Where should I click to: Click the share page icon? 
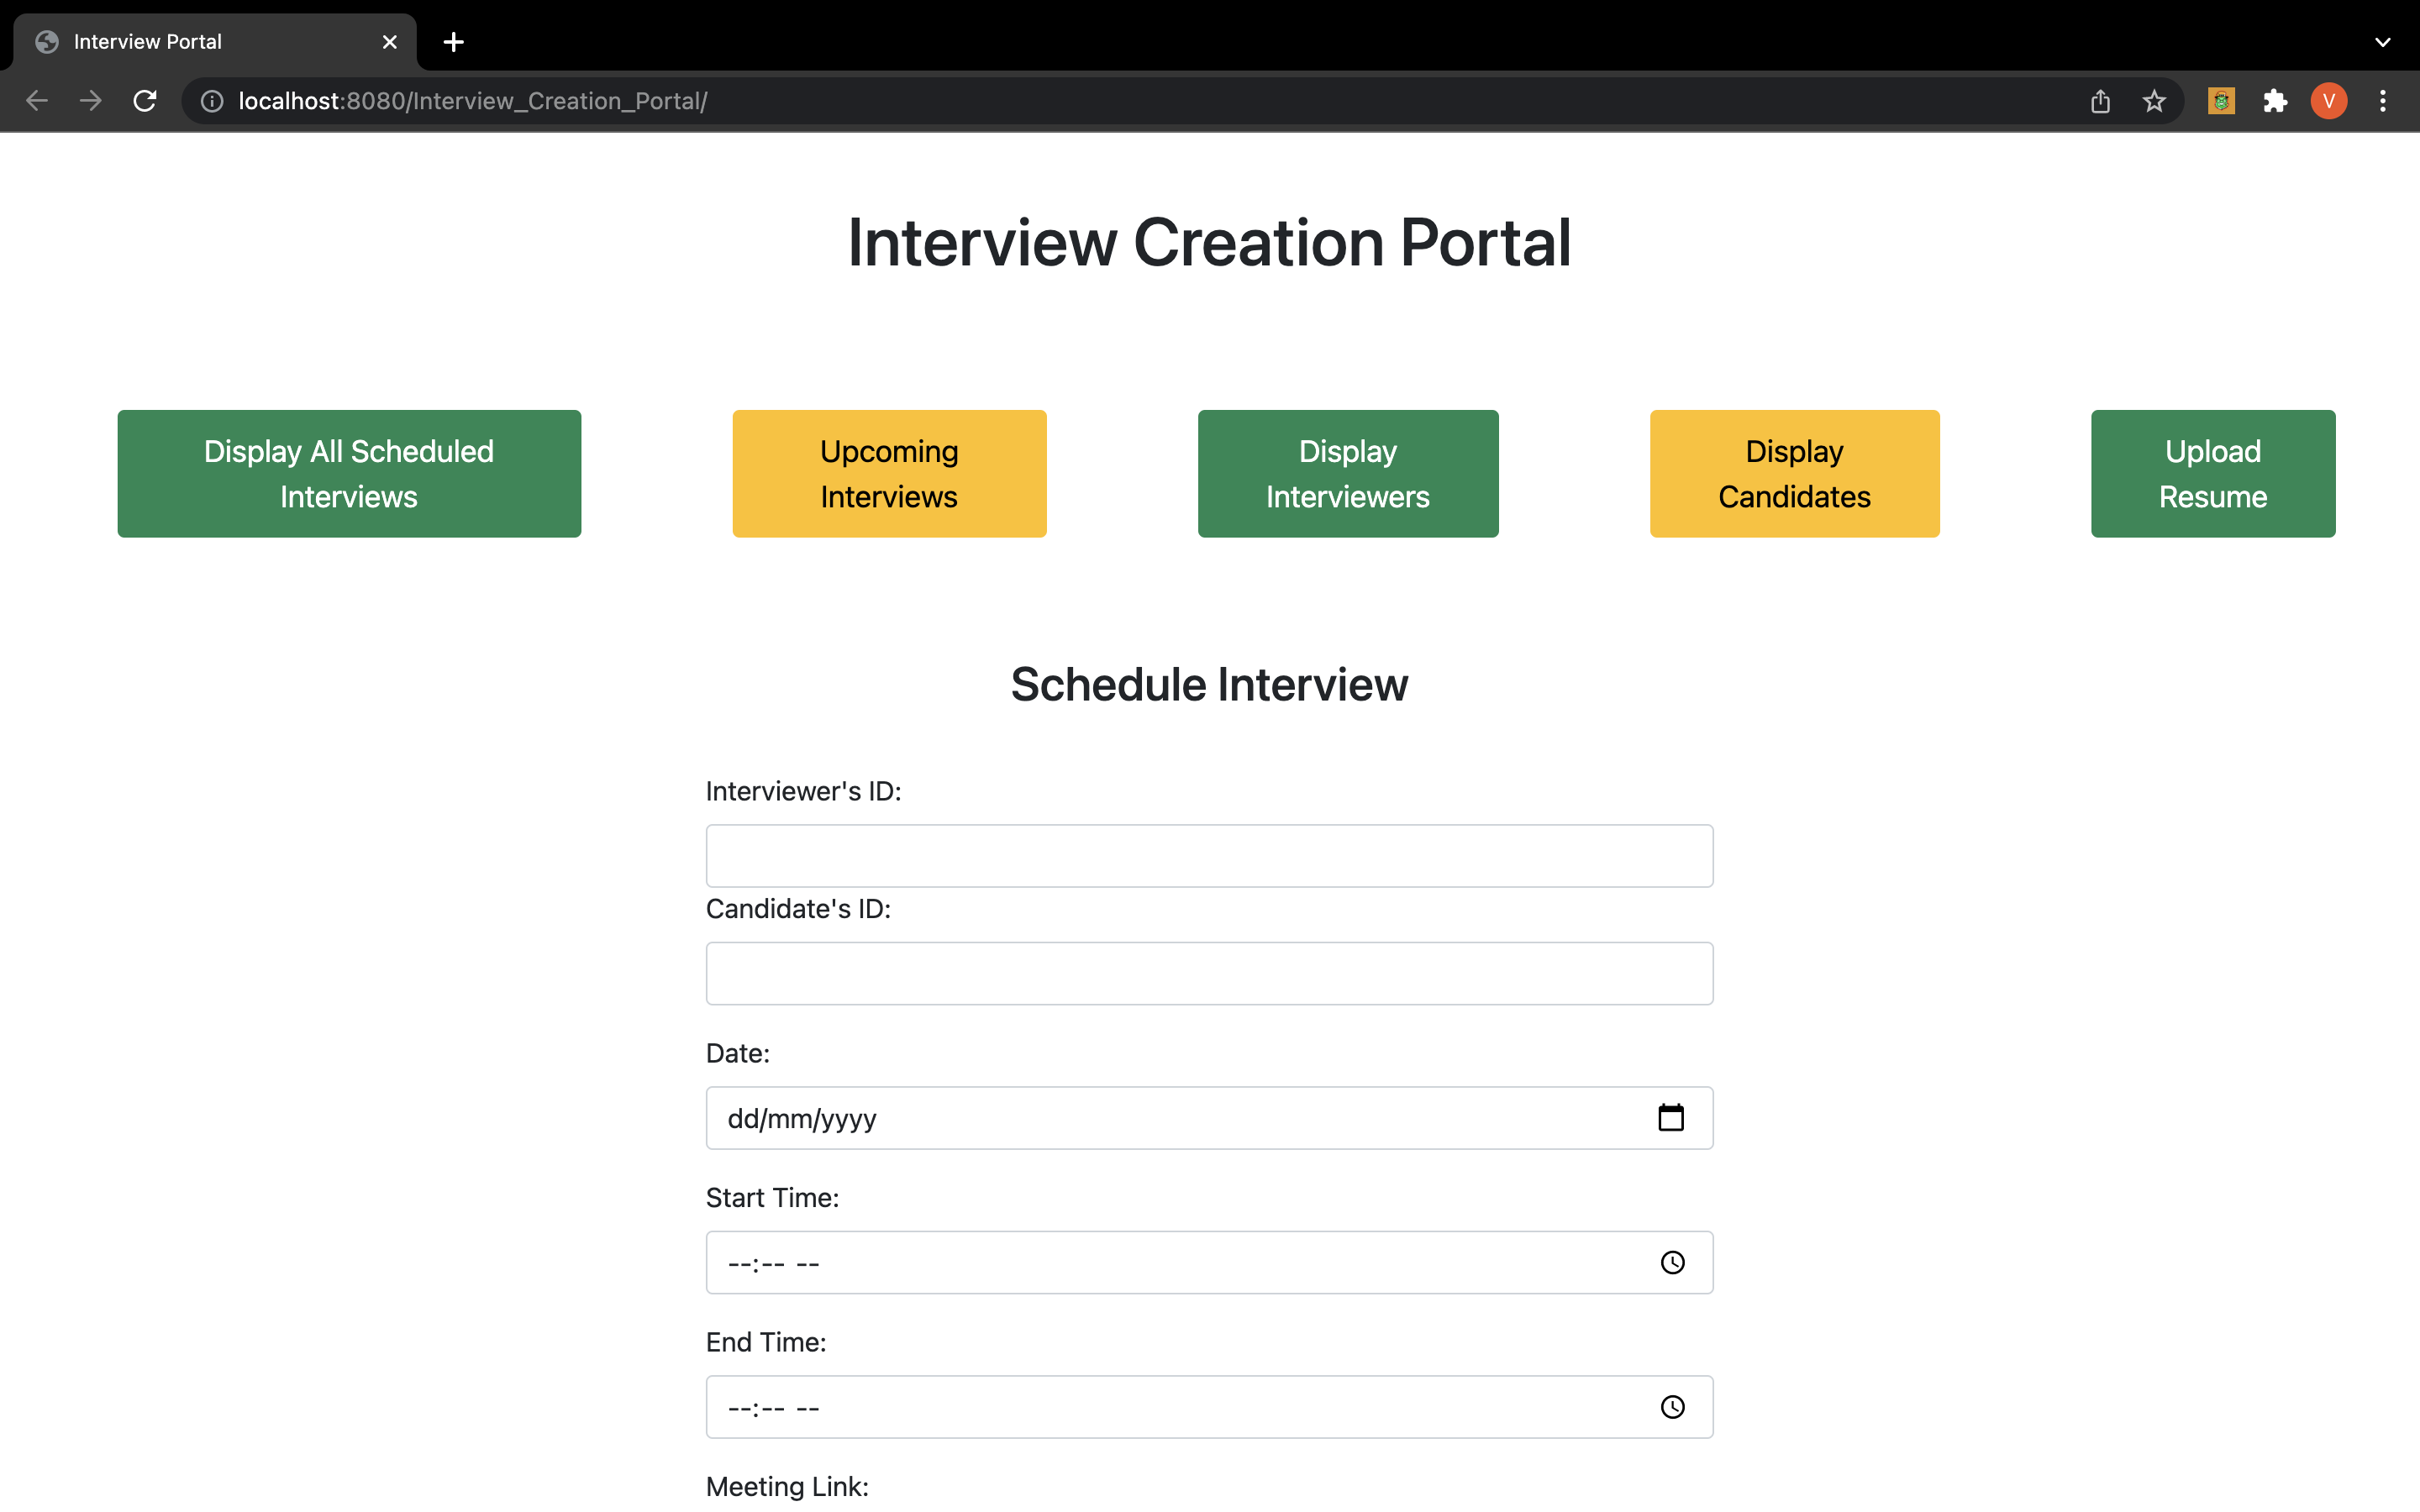tap(2100, 101)
